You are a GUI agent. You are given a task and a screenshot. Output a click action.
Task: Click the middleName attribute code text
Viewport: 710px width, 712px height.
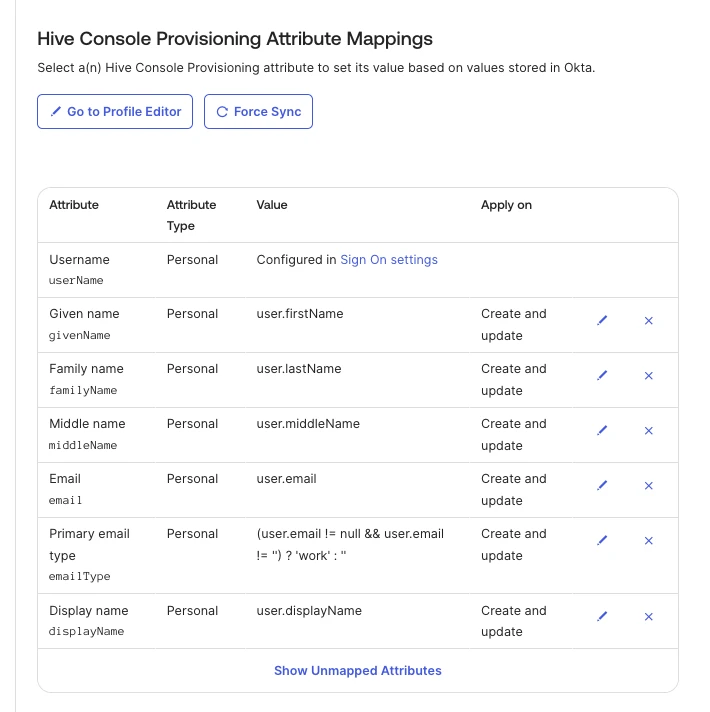pos(83,445)
